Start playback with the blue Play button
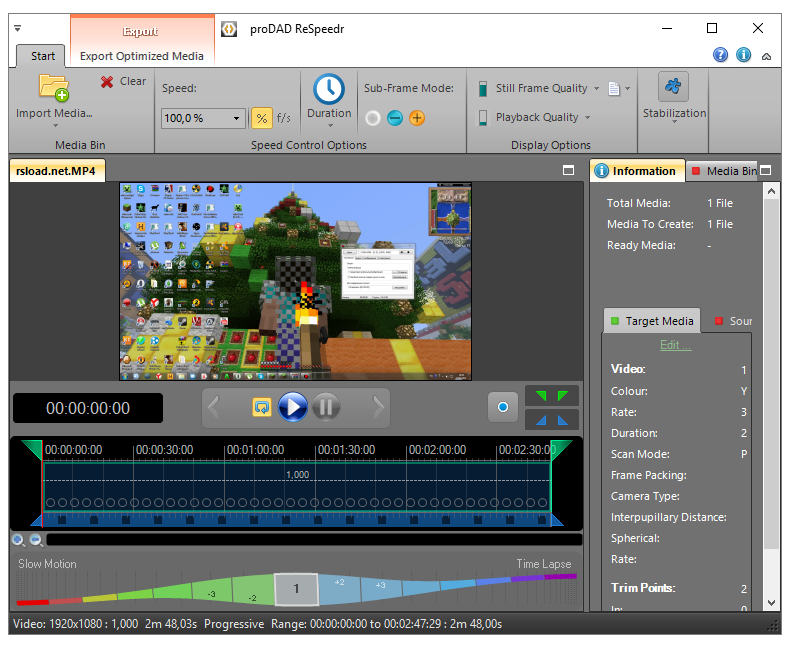 click(x=293, y=407)
